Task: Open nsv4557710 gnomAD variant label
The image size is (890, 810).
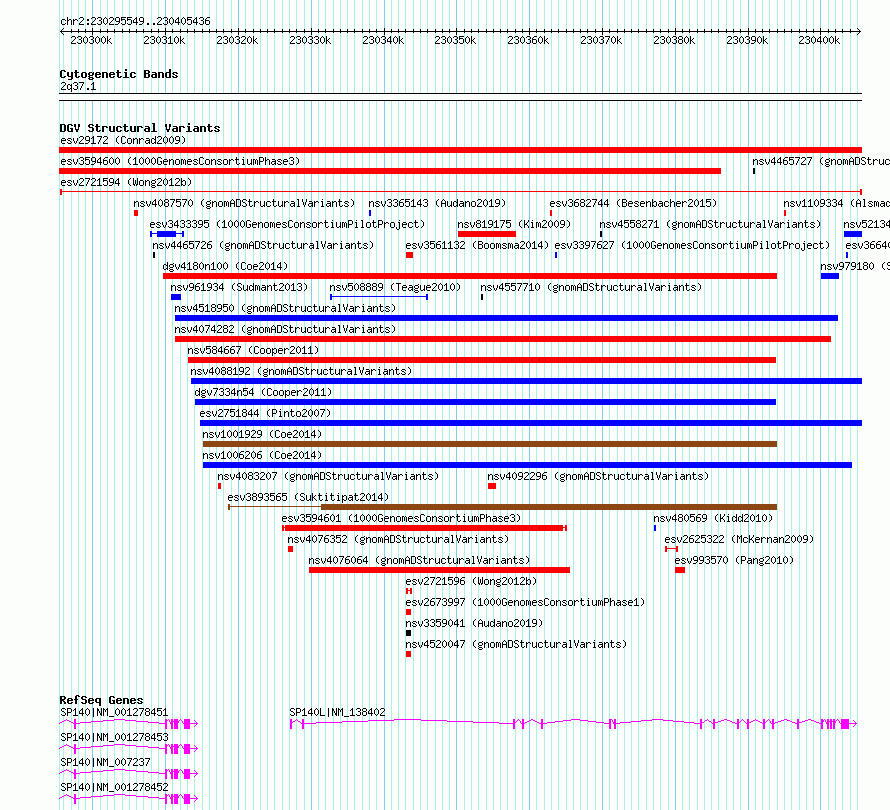Action: (591, 287)
